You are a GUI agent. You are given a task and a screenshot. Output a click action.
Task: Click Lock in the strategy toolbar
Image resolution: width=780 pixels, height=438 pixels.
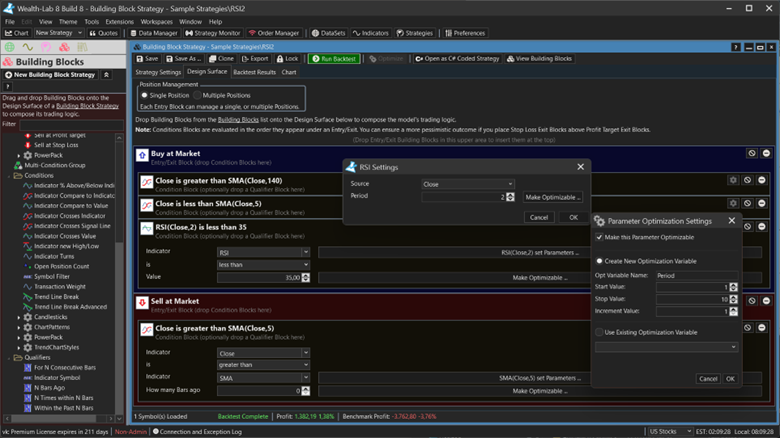coord(287,59)
